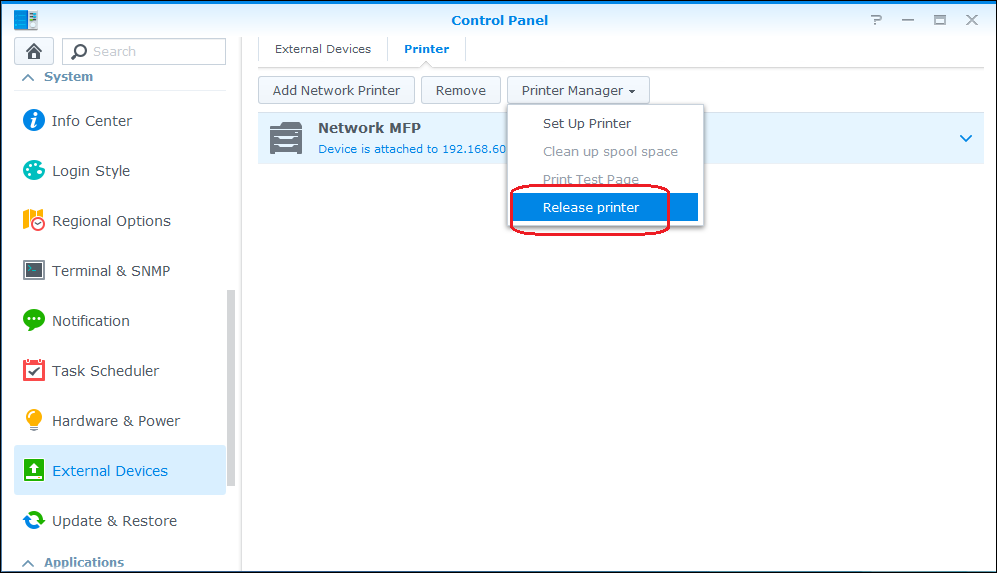Go to Regional Options

120,220
